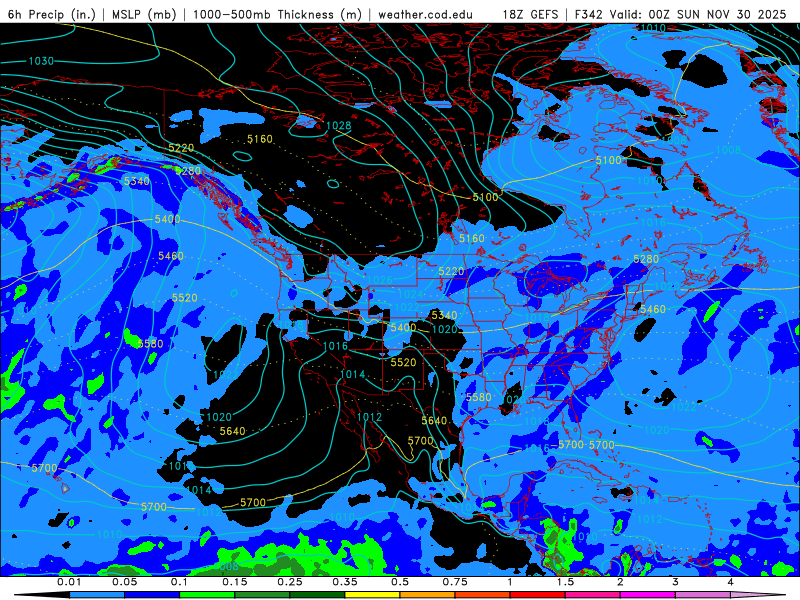Click the bright green legend color swatch

(x=207, y=595)
